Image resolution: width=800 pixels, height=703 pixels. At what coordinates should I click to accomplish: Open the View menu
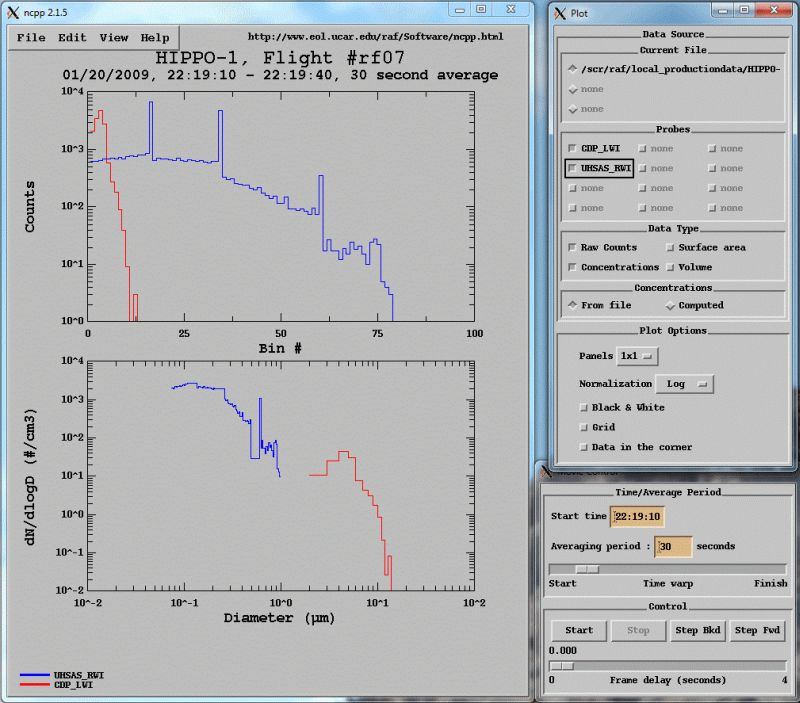tap(113, 38)
